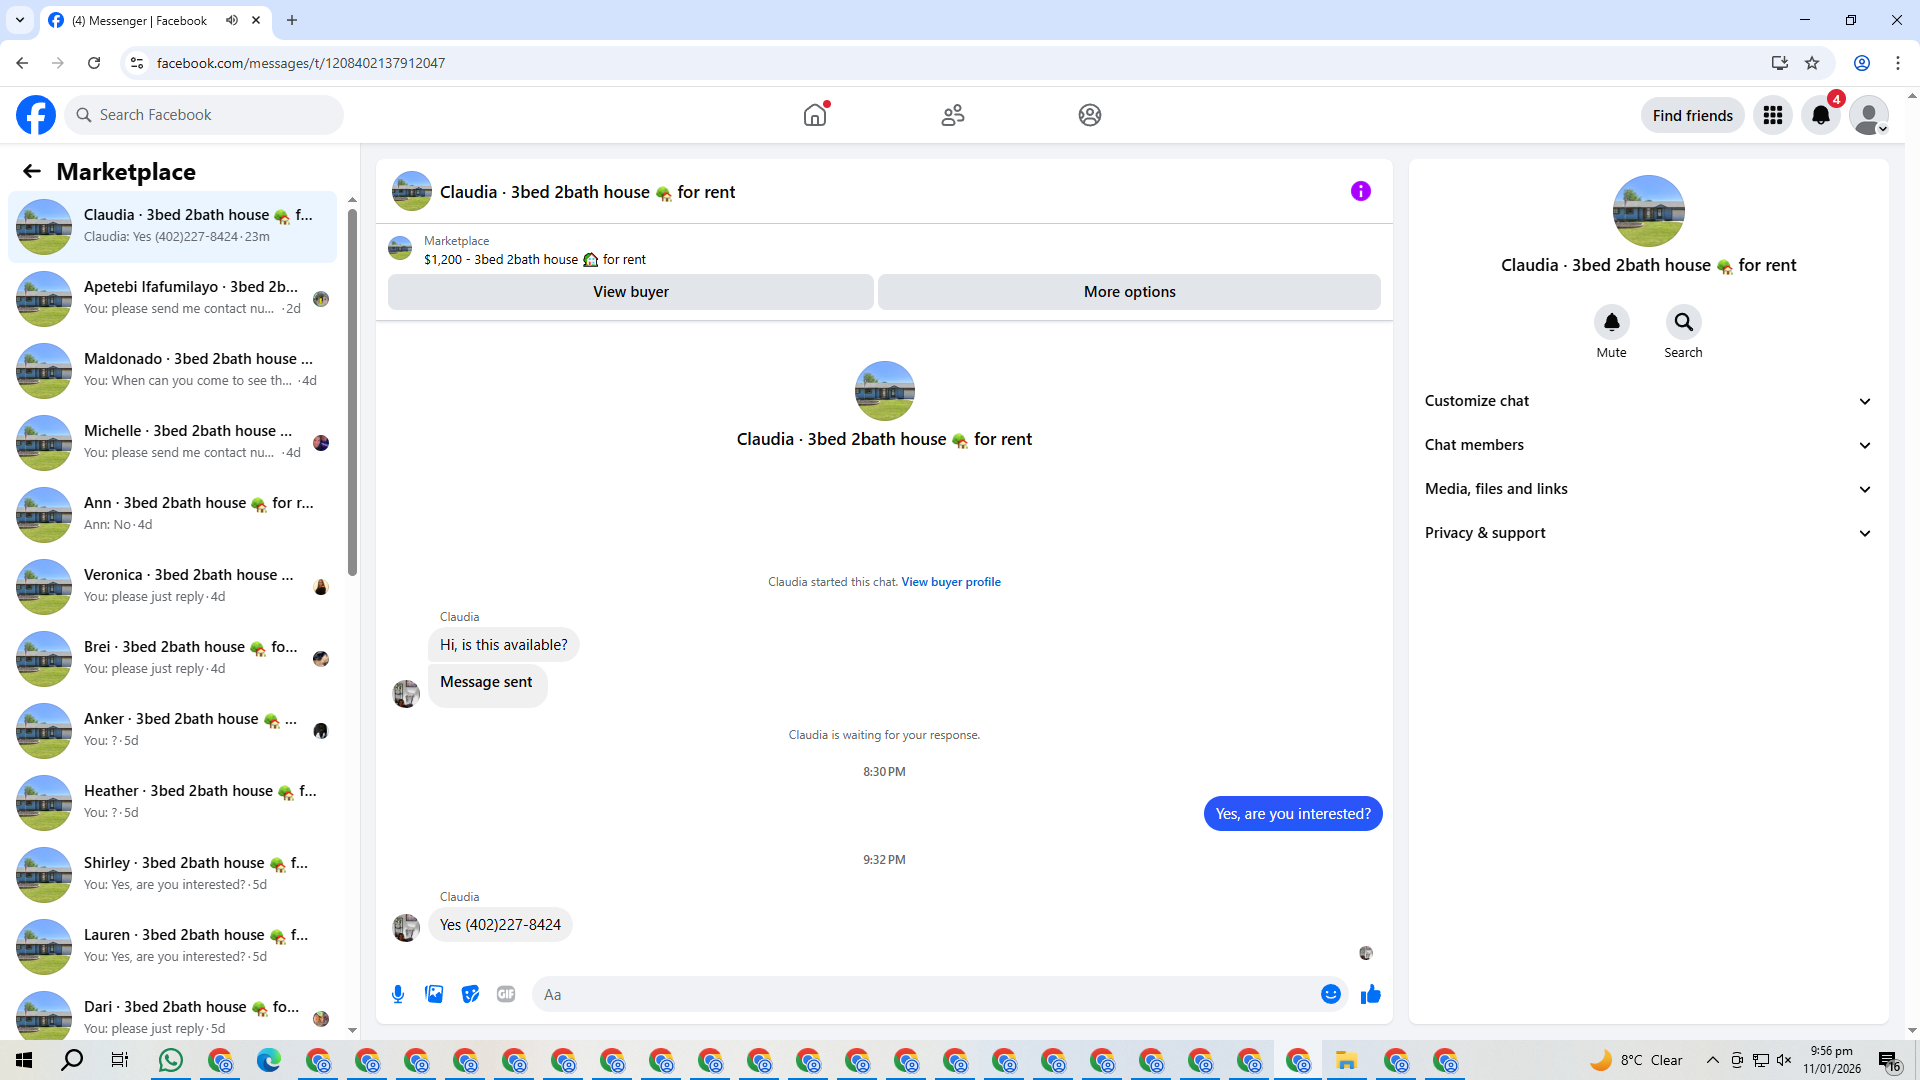Attach a photo file icon
This screenshot has height=1080, width=1920.
point(434,994)
